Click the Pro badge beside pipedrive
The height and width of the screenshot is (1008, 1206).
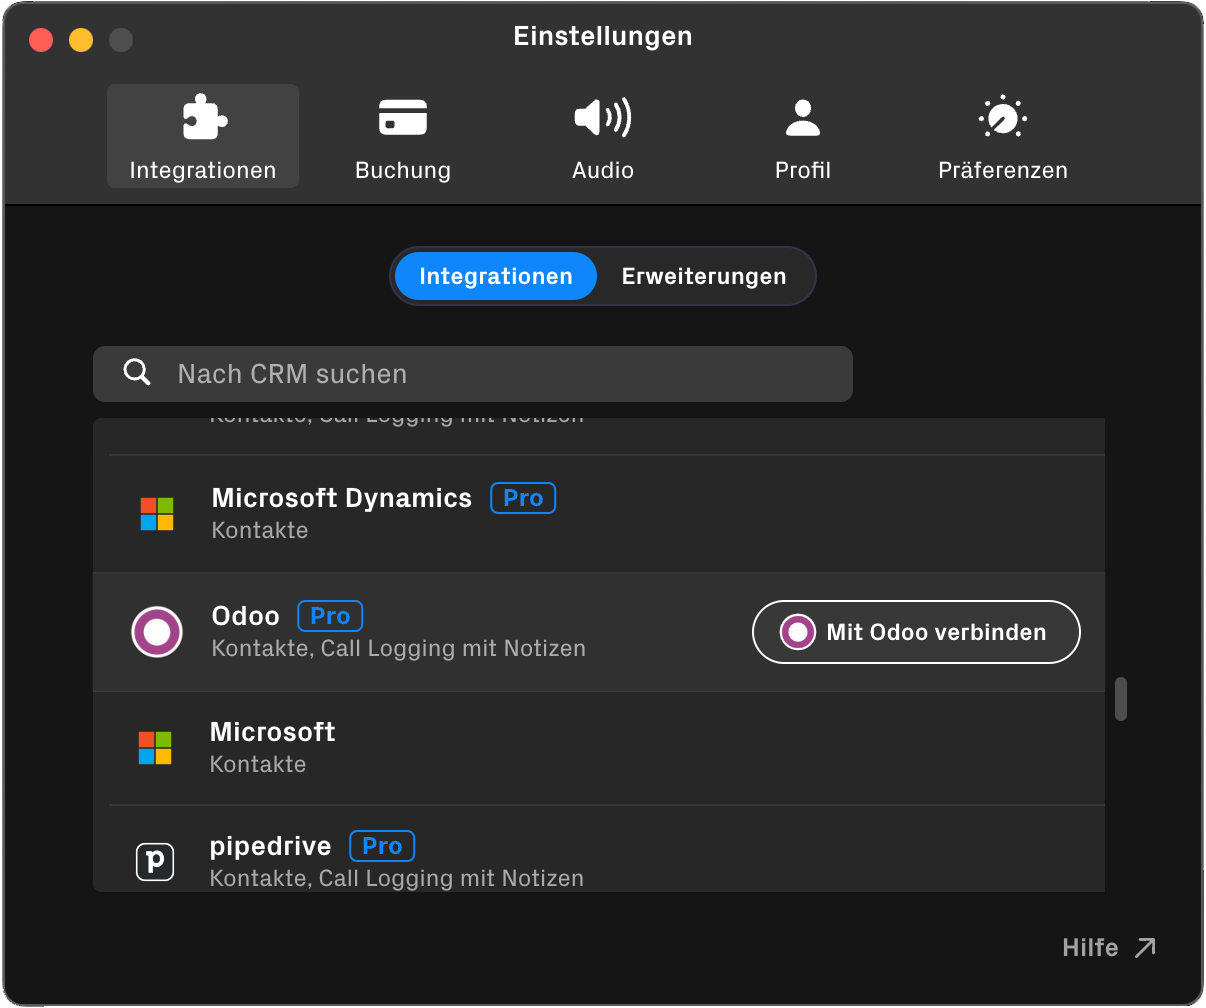382,846
